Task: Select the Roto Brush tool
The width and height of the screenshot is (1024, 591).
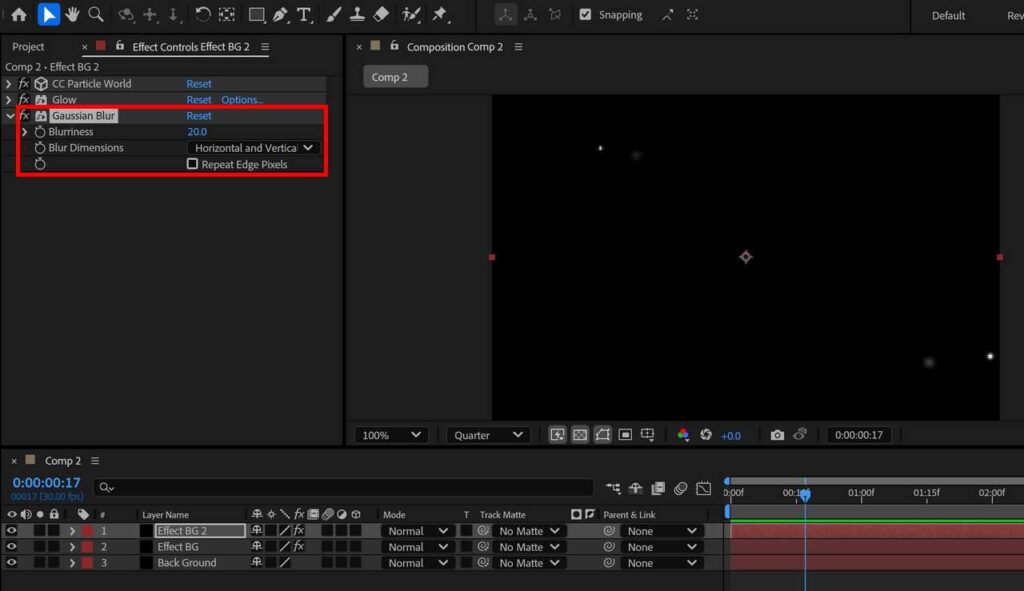Action: tap(411, 14)
